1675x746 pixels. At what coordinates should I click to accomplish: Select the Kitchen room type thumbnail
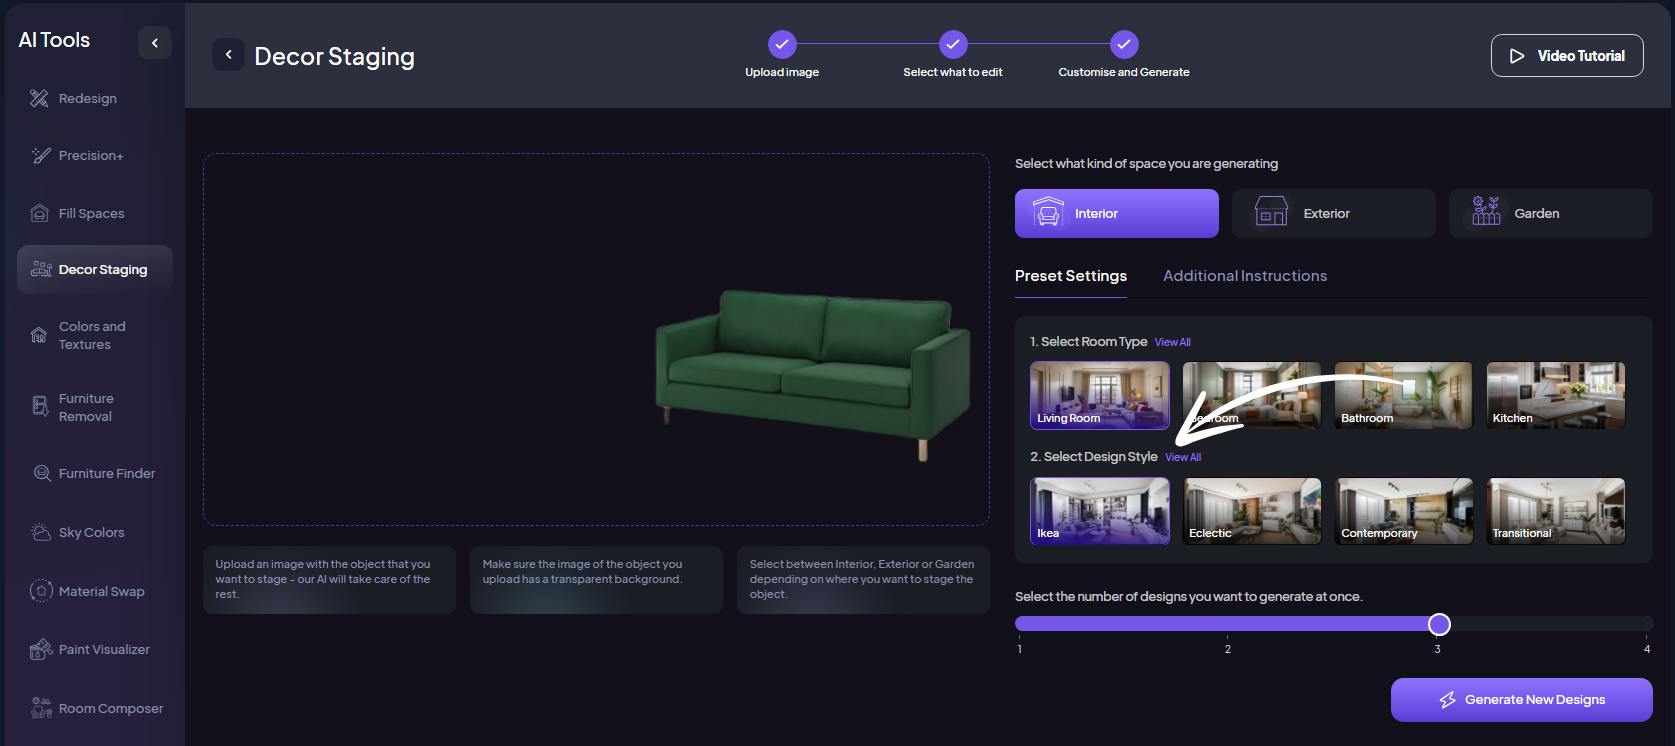[1555, 395]
